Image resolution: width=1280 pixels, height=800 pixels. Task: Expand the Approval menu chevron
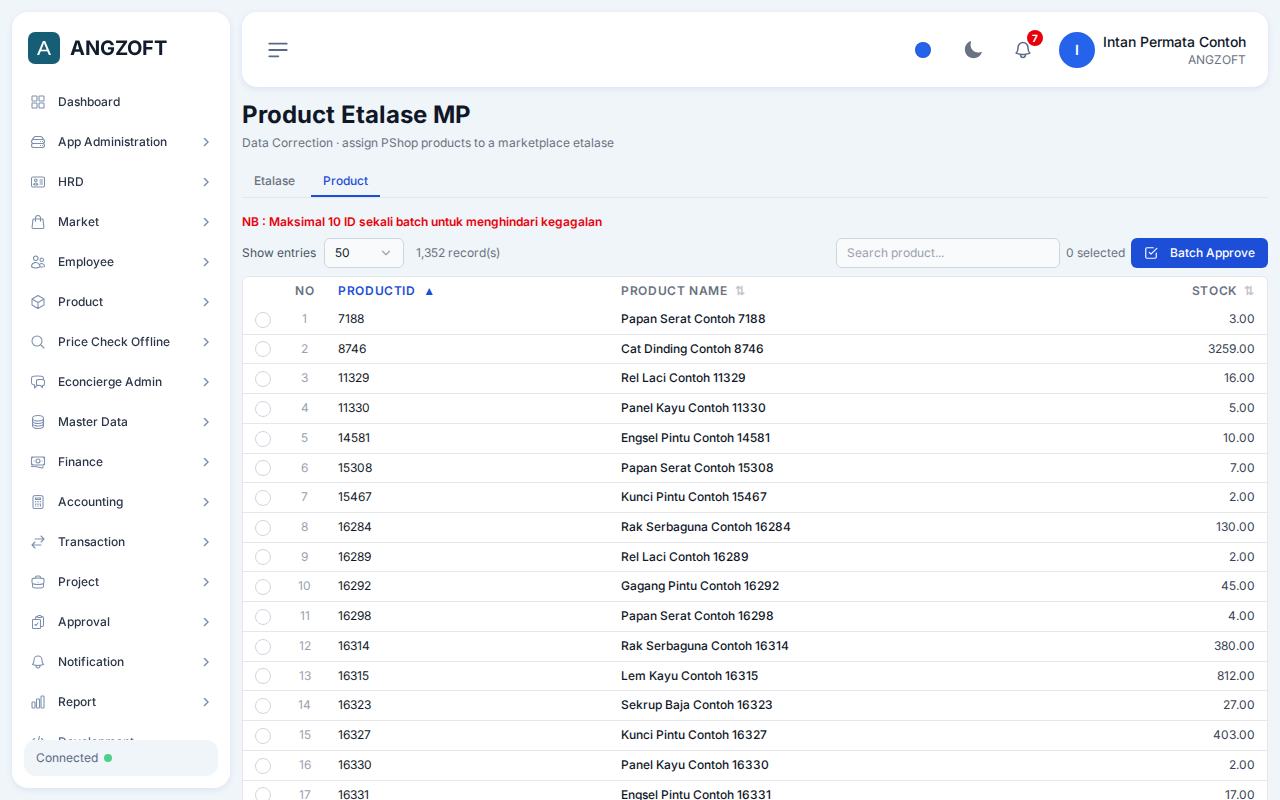tap(206, 622)
